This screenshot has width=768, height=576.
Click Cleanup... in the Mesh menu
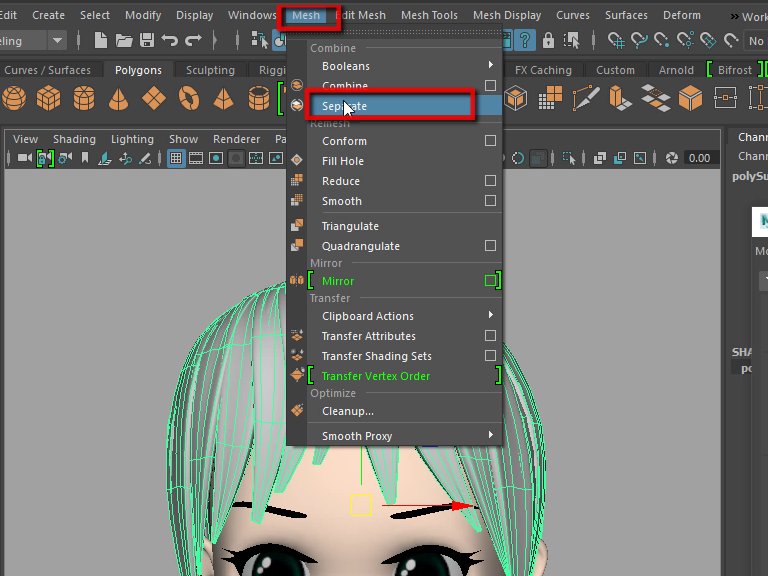pos(347,411)
